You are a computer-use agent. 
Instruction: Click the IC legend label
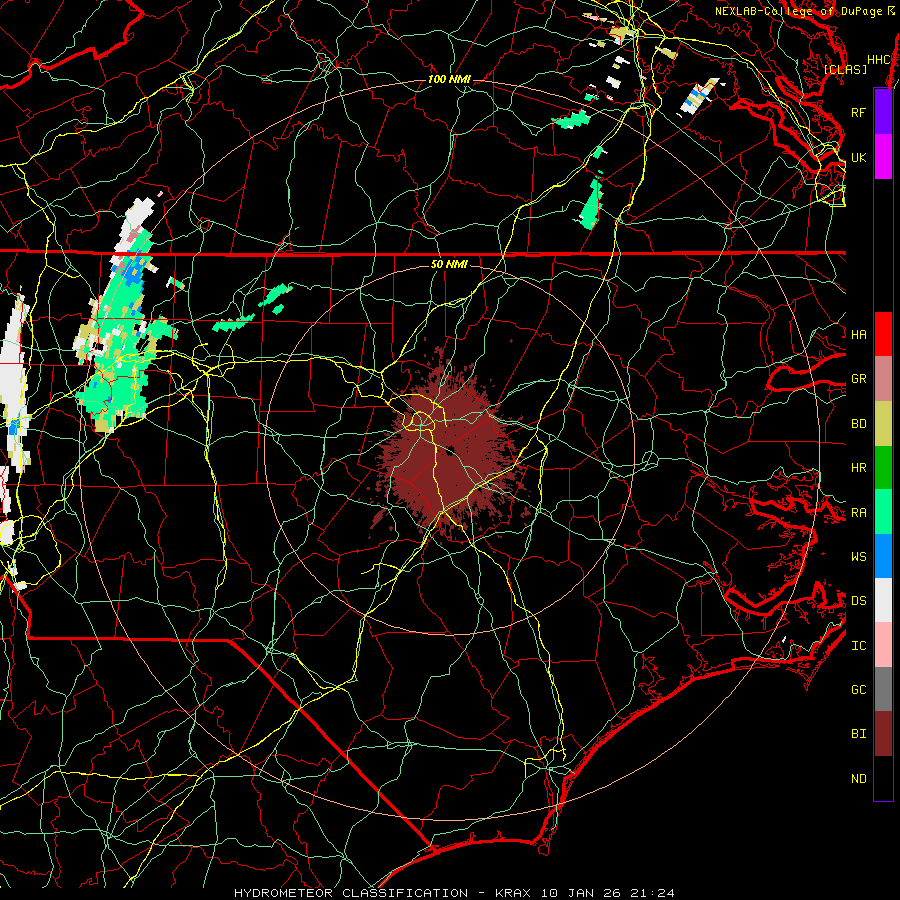coord(858,646)
